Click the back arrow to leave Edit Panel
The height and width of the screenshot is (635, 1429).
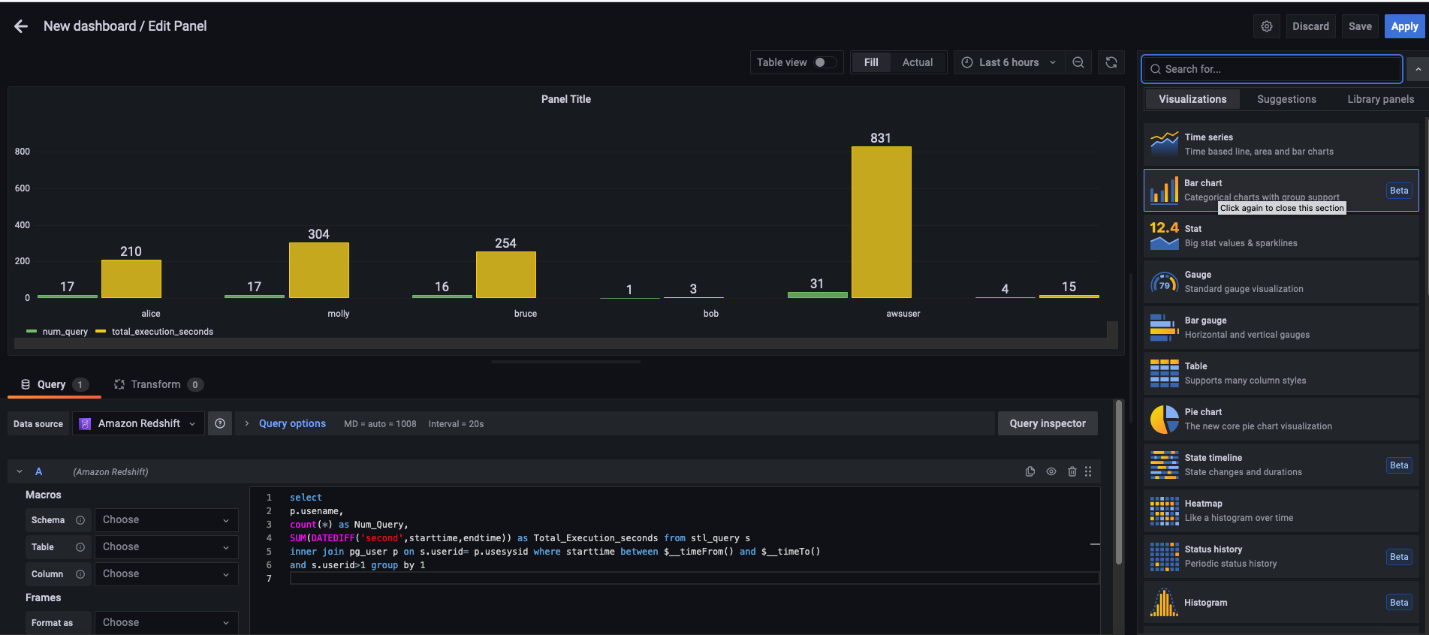21,26
